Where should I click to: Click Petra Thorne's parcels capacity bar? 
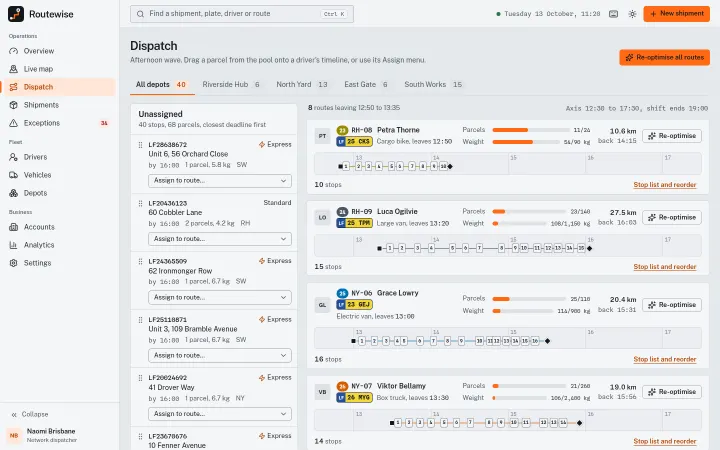tap(530, 130)
